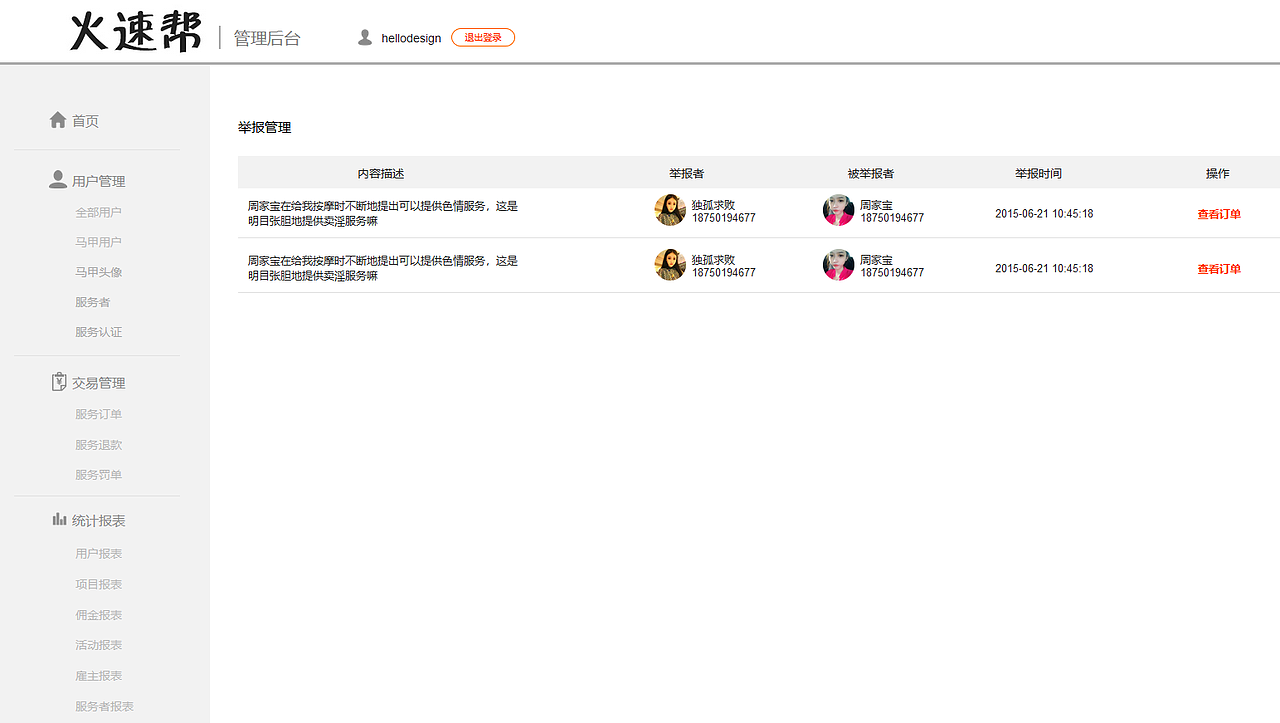
Task: Open the 服务者 section
Action: 92,301
